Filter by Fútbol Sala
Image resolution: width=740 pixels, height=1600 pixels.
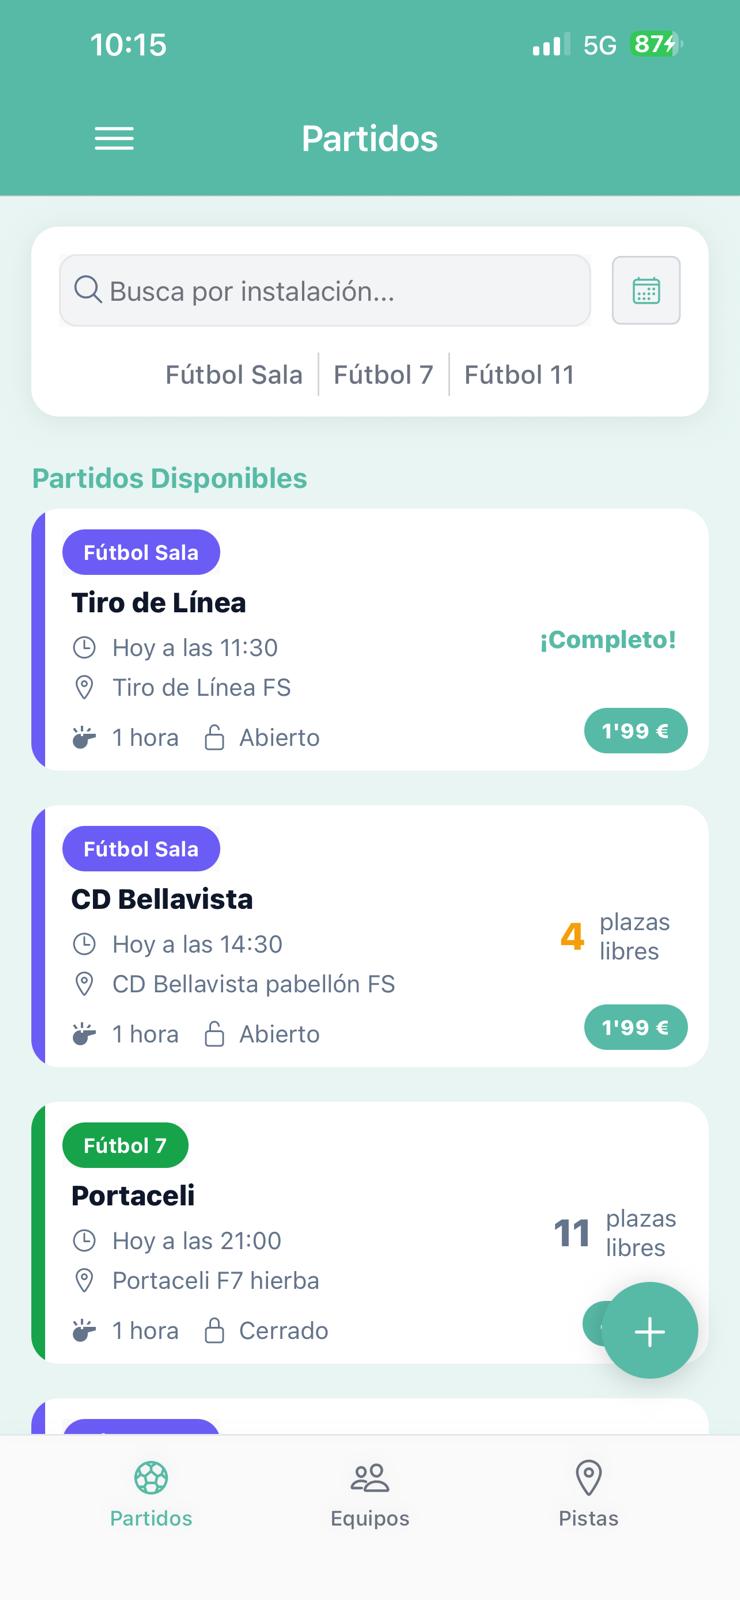tap(233, 375)
